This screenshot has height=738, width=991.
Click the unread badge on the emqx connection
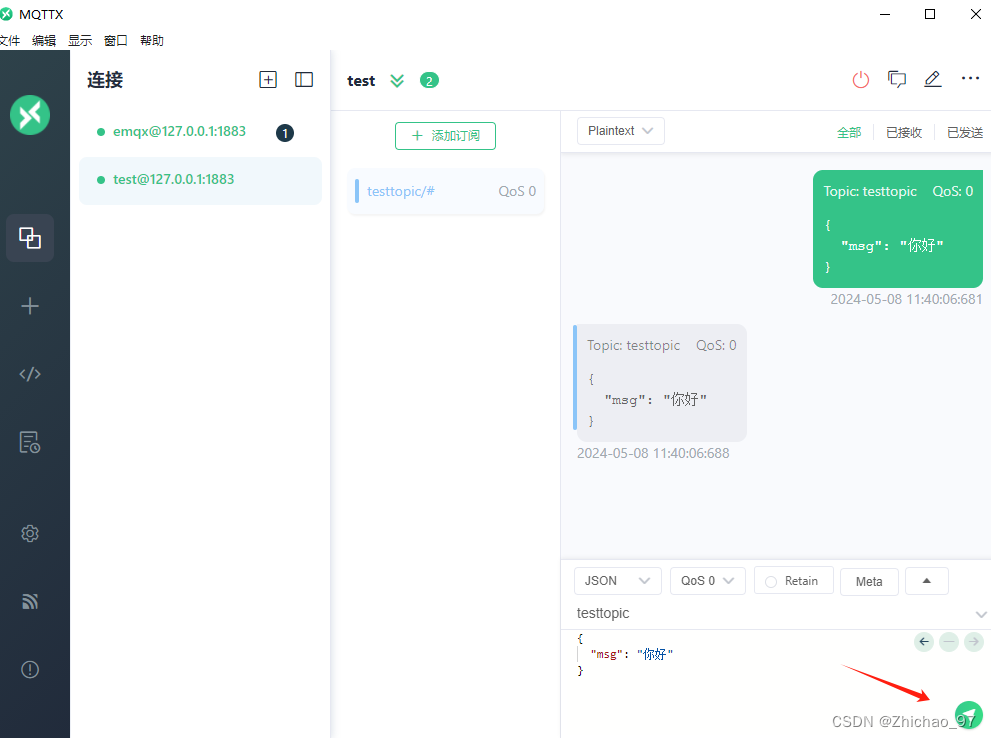[x=285, y=133]
